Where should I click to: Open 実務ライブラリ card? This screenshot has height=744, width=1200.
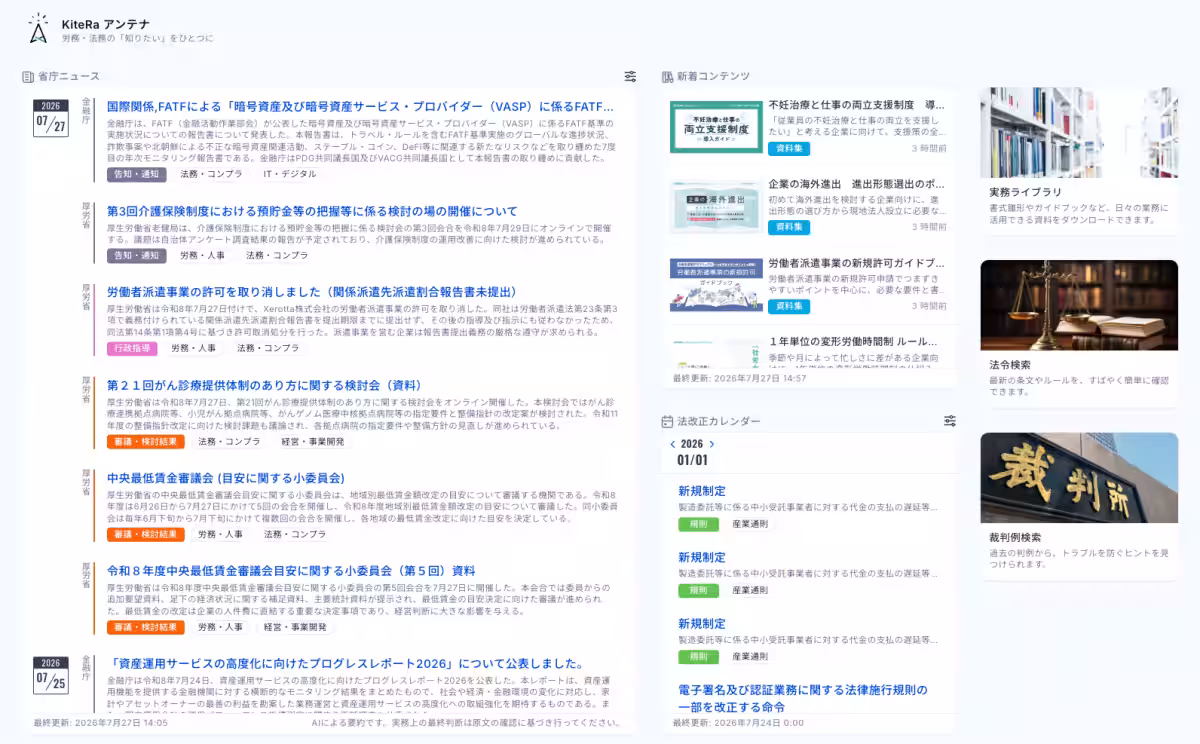click(x=1079, y=160)
